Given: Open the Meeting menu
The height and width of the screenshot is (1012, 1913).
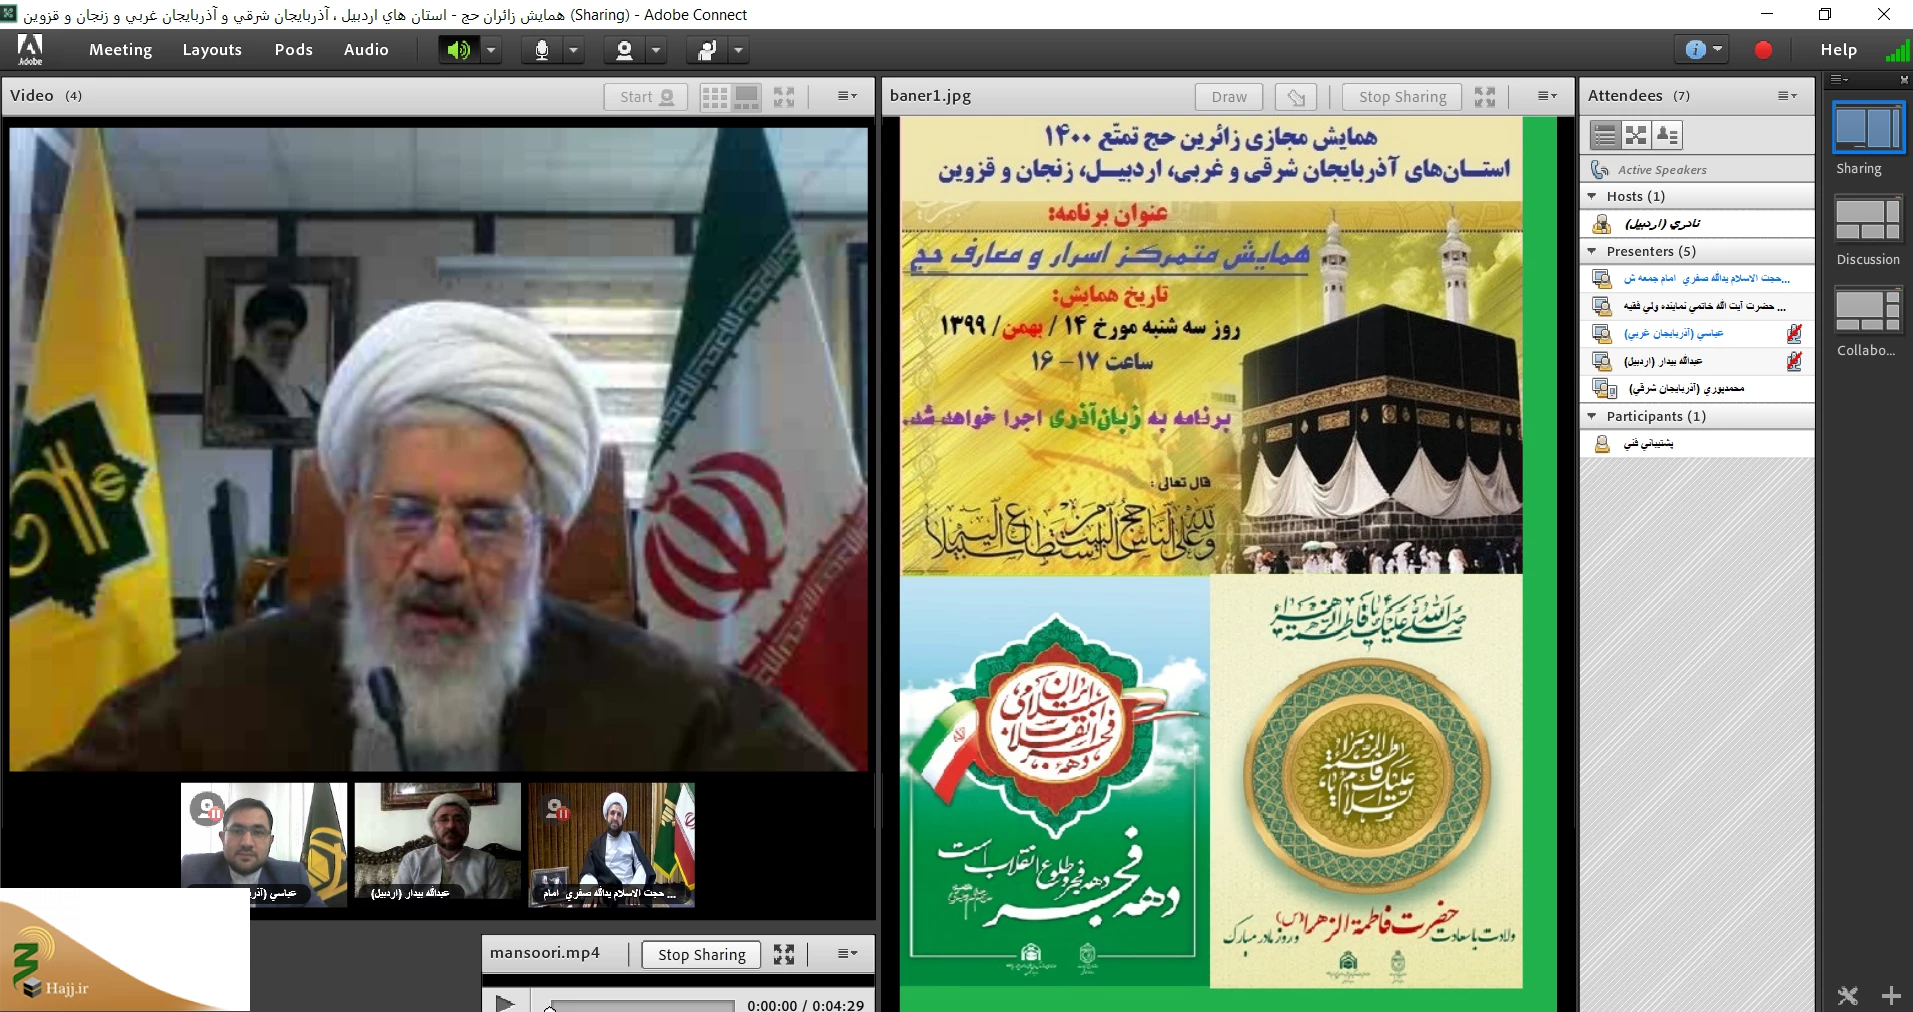Looking at the screenshot, I should point(120,50).
